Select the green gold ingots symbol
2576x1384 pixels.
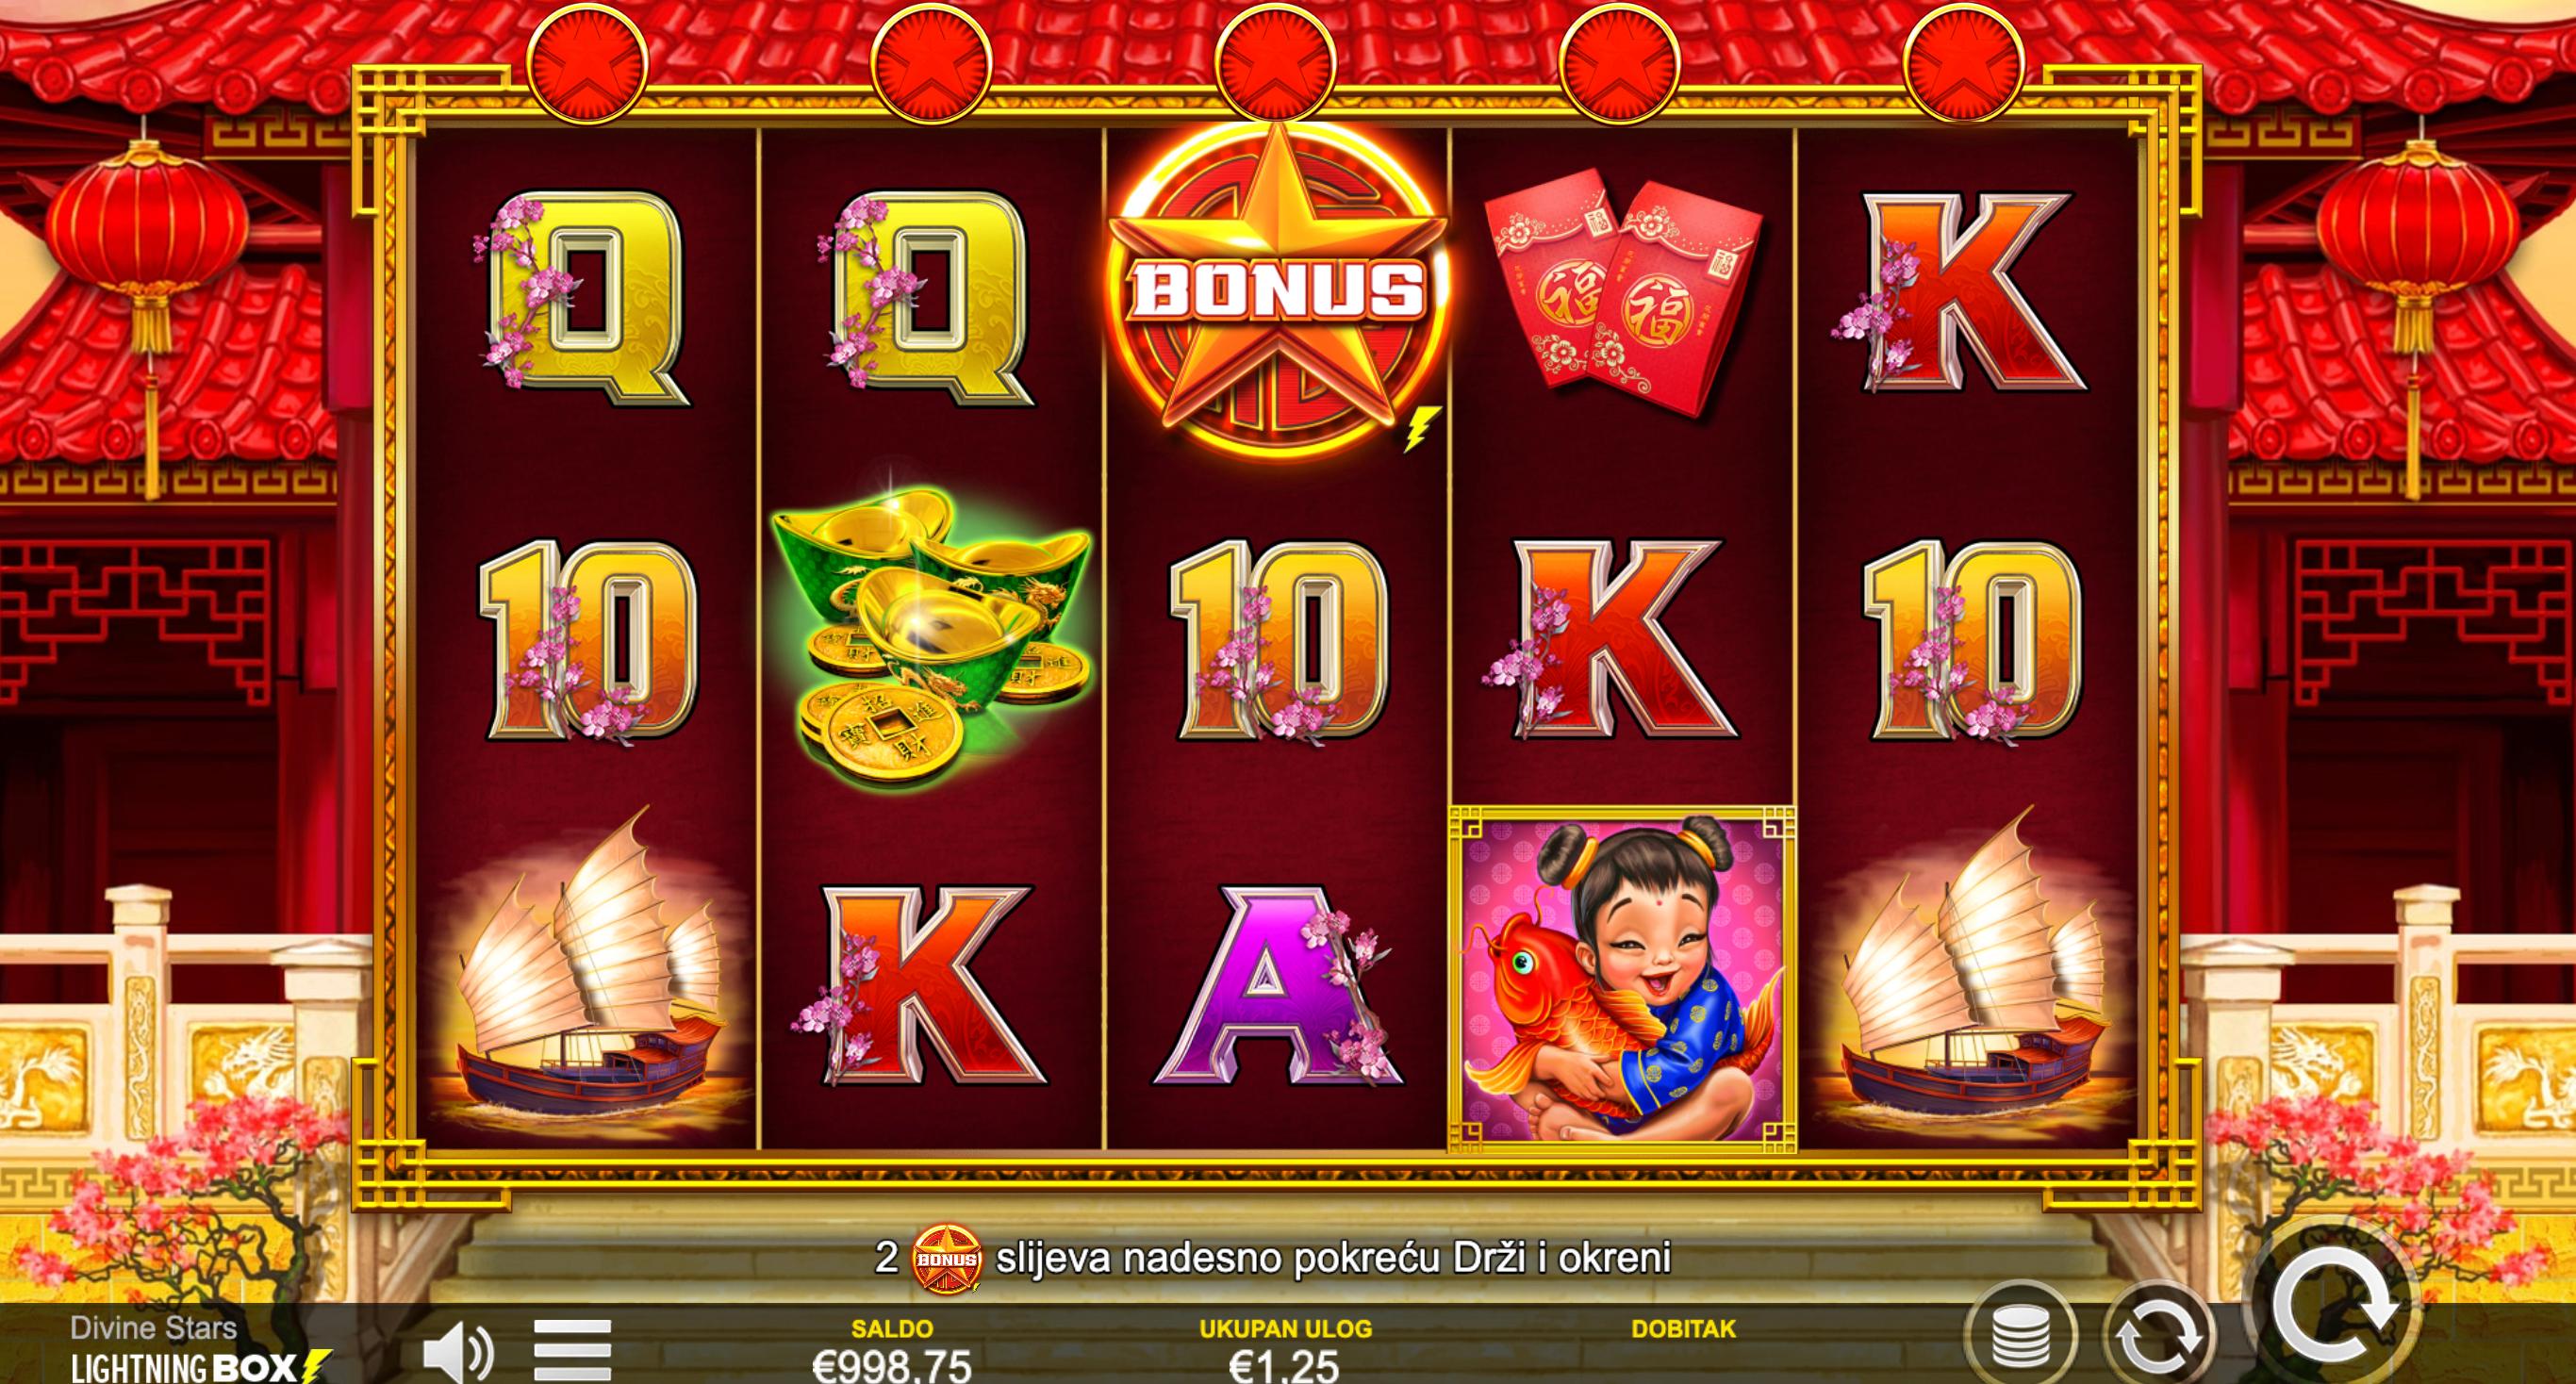click(931, 630)
